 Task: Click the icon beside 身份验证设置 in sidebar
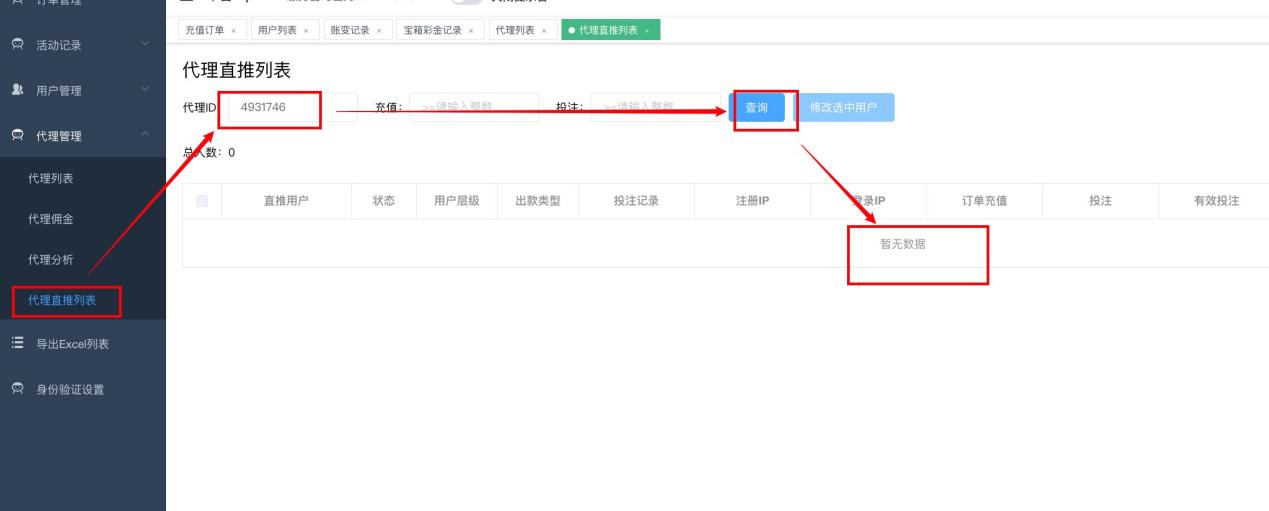tap(17, 390)
